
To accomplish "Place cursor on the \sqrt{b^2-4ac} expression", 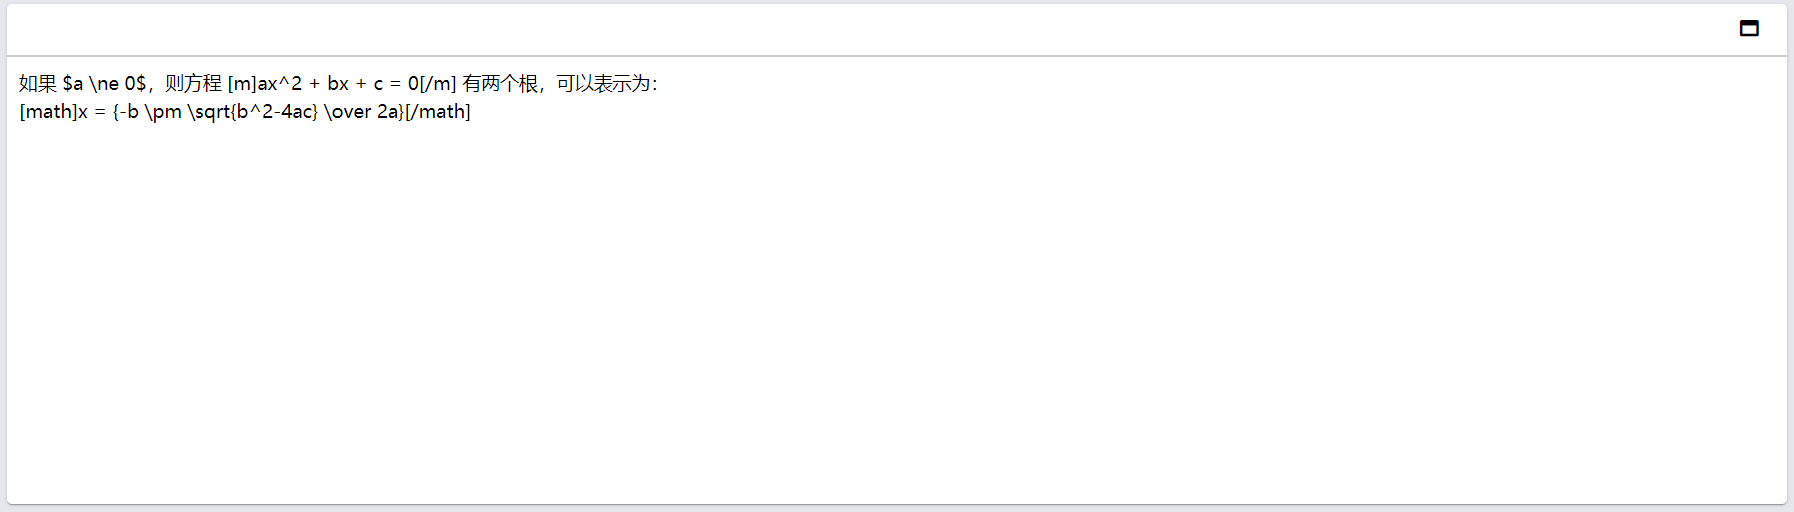I will pos(253,112).
